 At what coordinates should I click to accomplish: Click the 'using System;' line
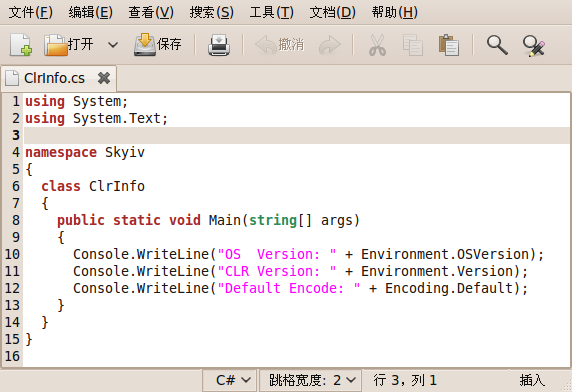tap(76, 101)
